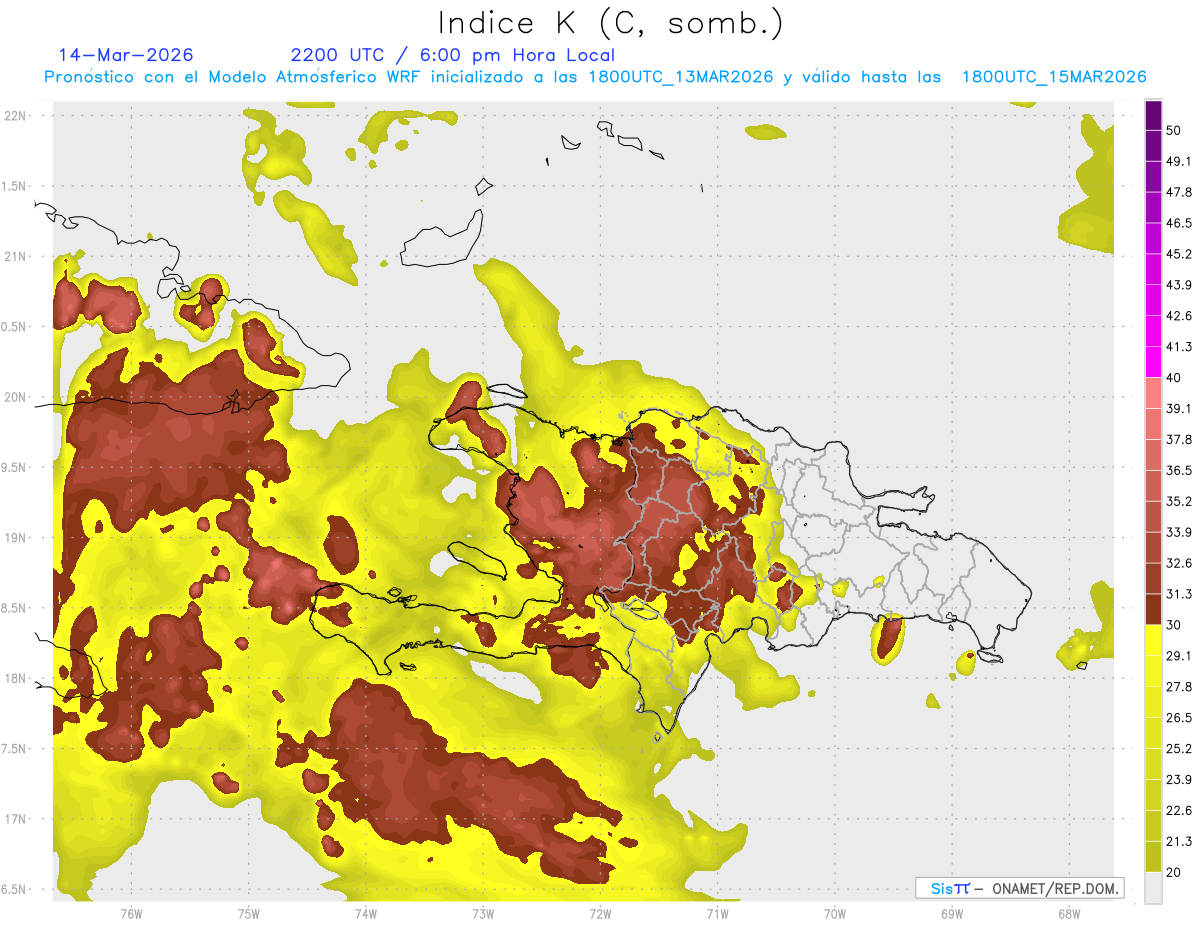1200x927 pixels.
Task: Click the colorbar value "36.5"
Action: 1179,470
